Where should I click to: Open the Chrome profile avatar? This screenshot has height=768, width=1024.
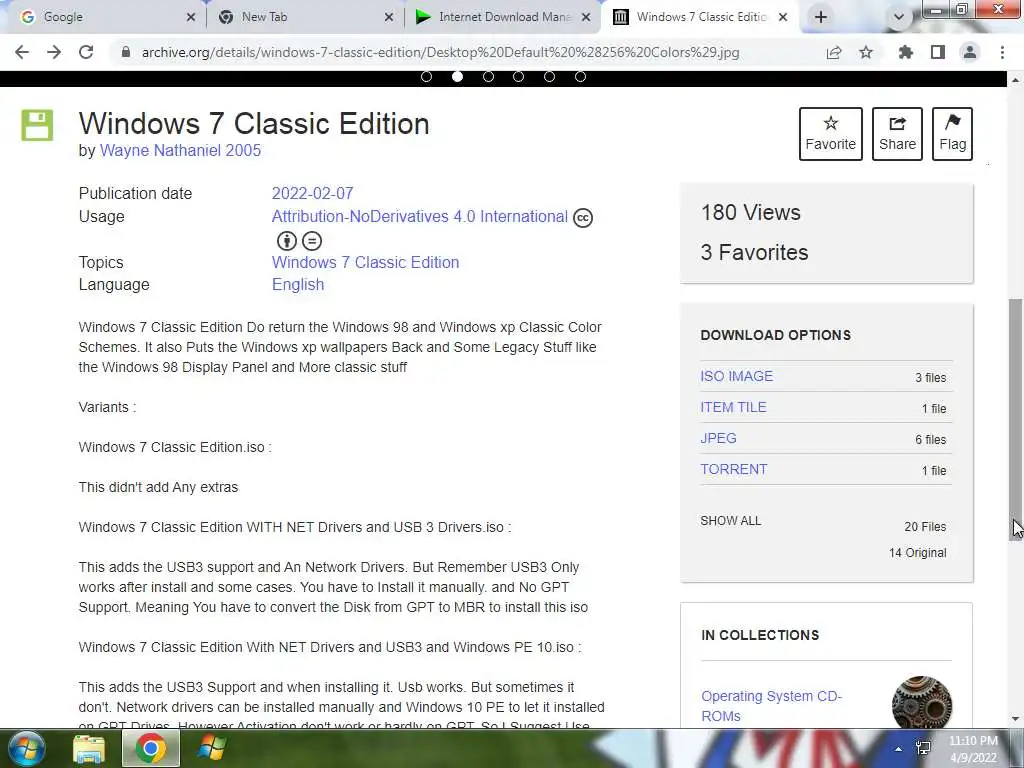pos(970,52)
